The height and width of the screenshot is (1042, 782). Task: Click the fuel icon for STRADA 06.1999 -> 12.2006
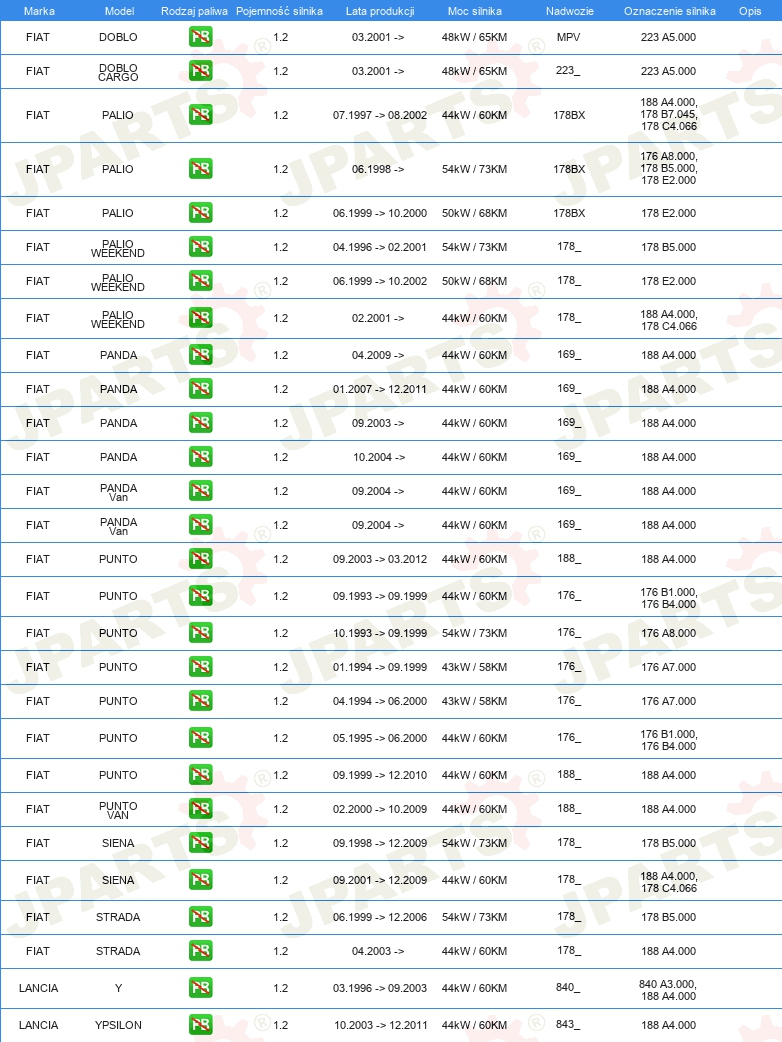[200, 918]
